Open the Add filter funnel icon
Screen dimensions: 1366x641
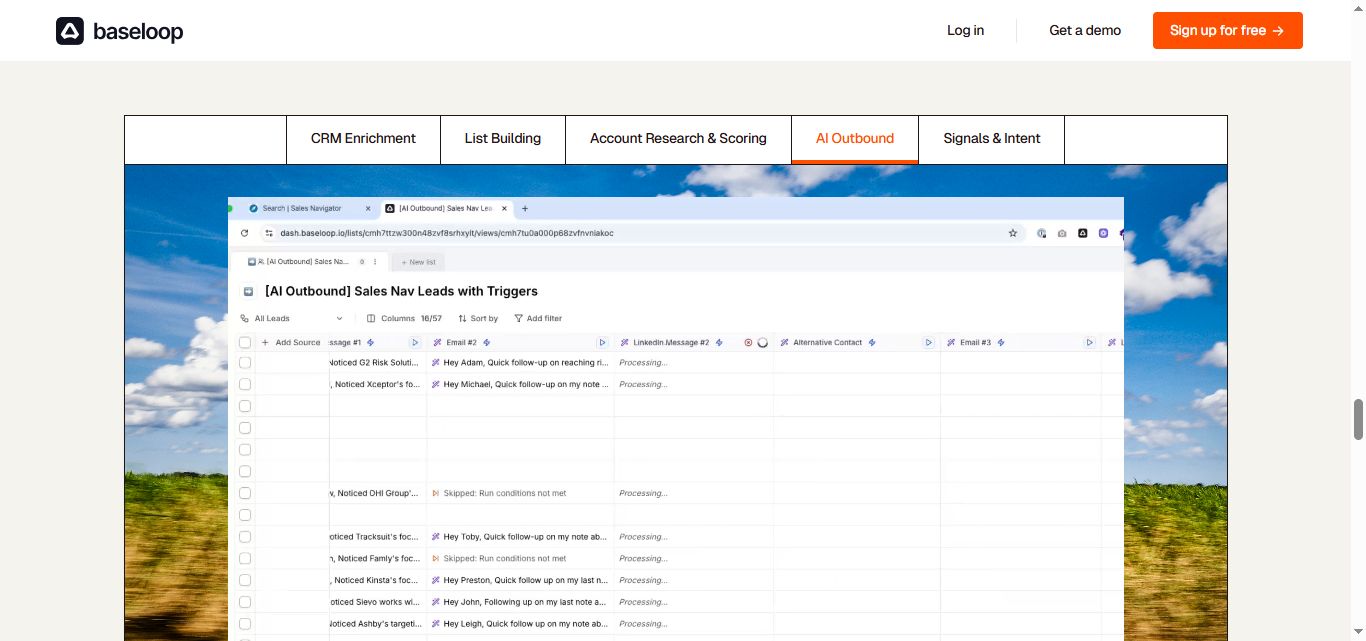[519, 318]
